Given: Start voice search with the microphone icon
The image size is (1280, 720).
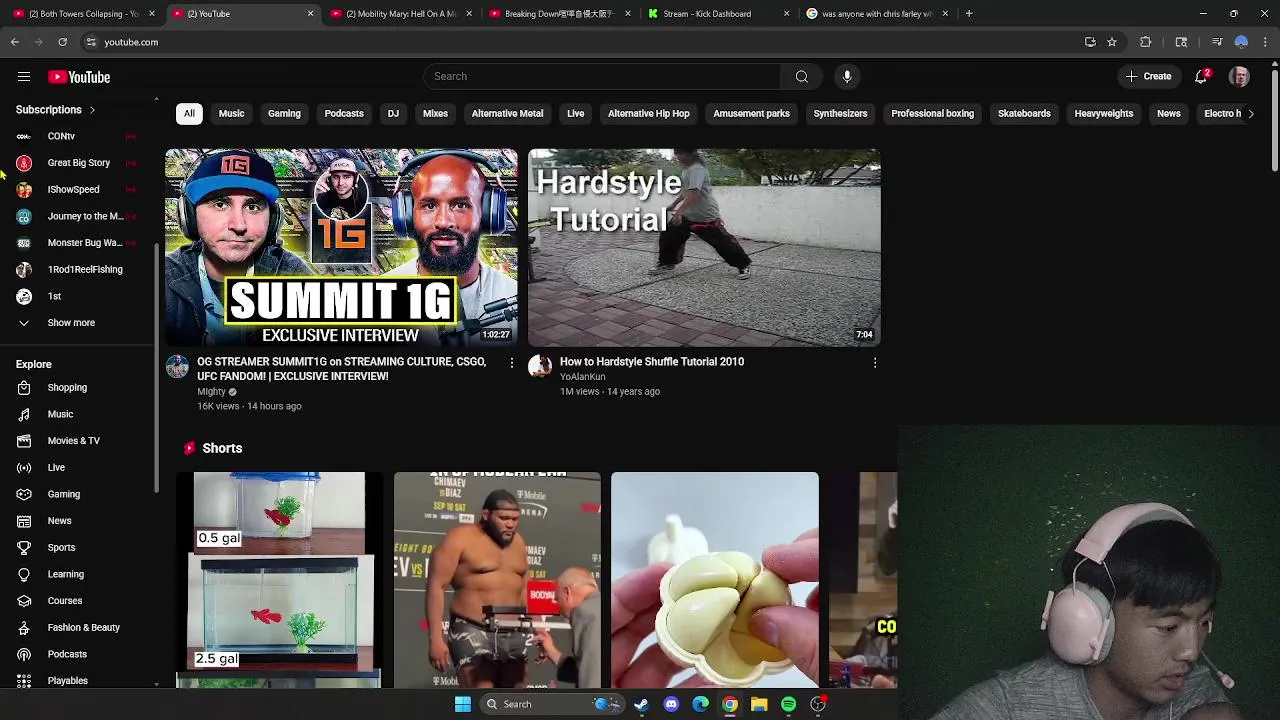Looking at the screenshot, I should pos(847,77).
